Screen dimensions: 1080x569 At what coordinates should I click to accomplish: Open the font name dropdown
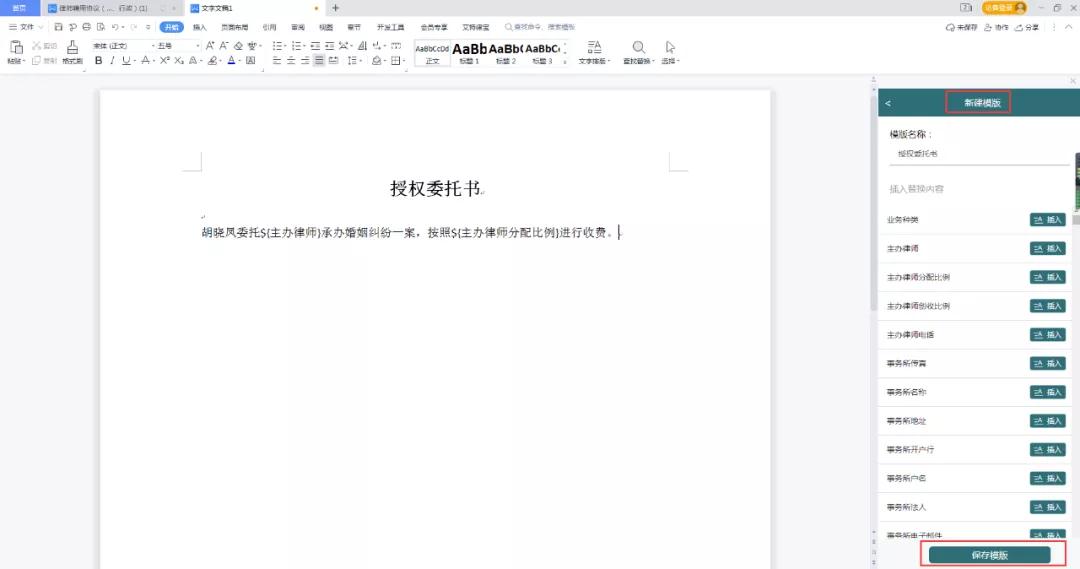tap(153, 45)
